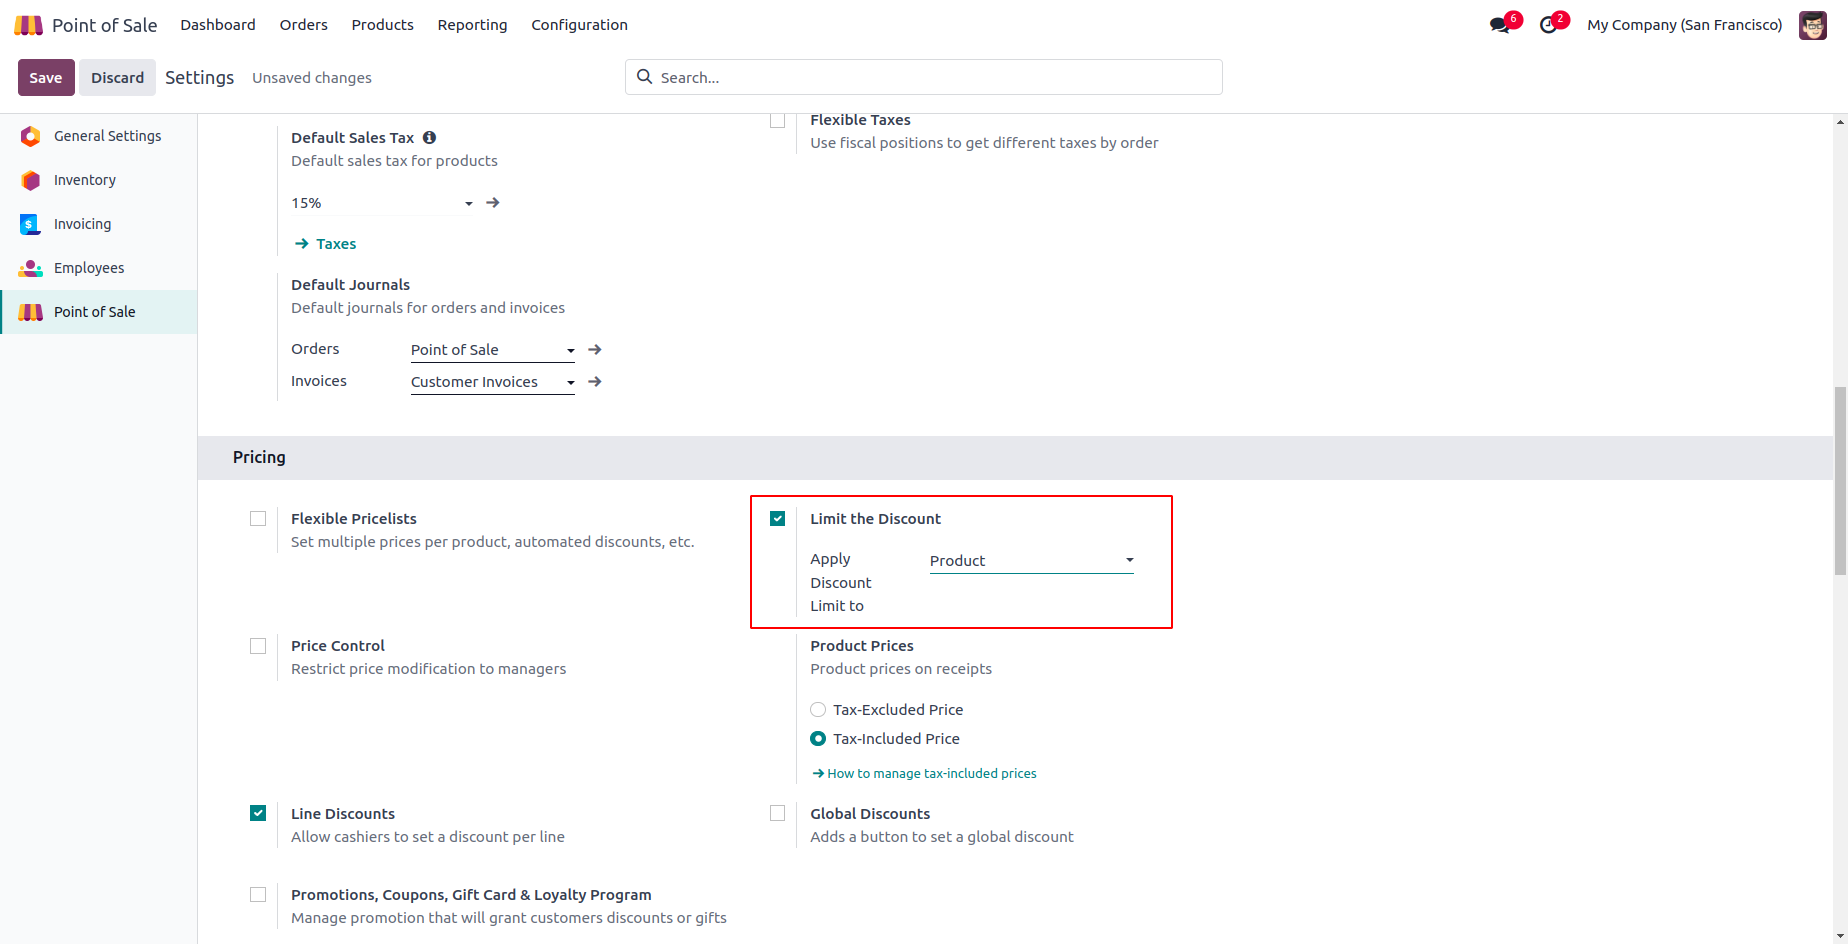Select the Tax-Excluded Price radio button

coord(818,710)
